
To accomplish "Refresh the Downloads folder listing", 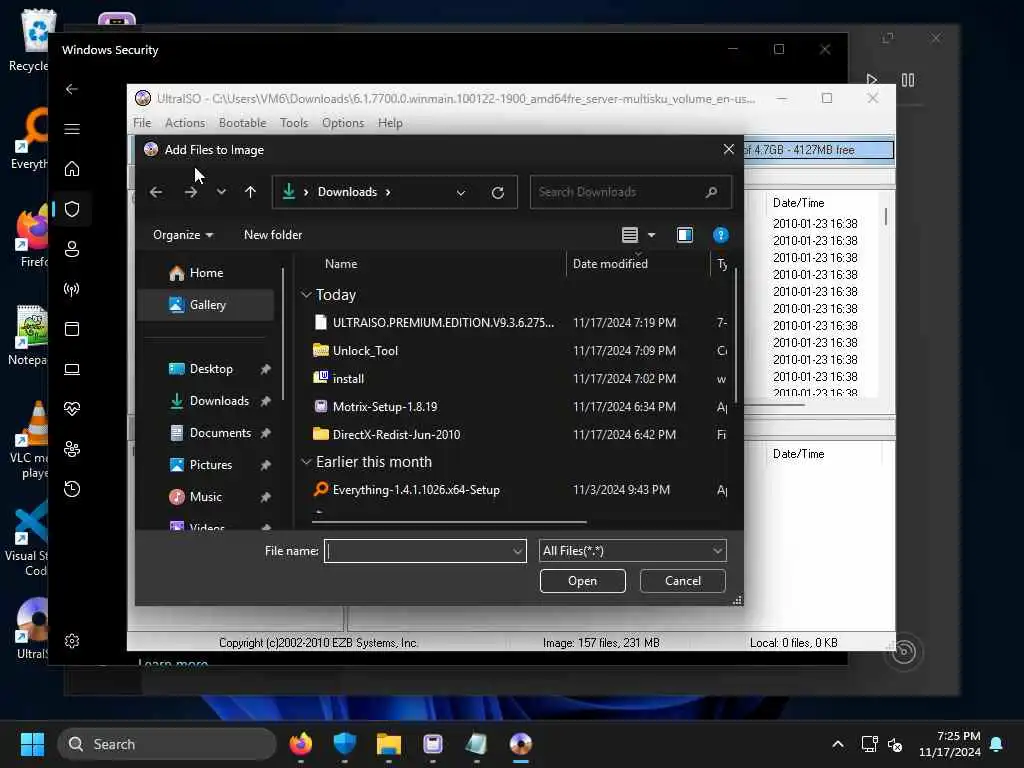I will point(498,193).
